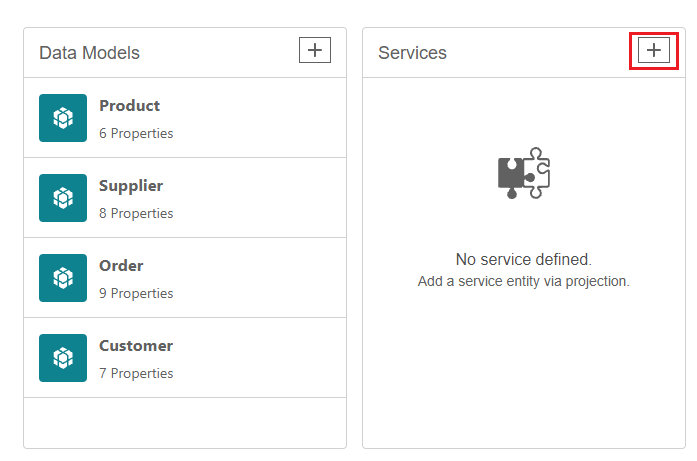Click the Customer entity cube icon
Screen dimensions: 697x461
63,358
